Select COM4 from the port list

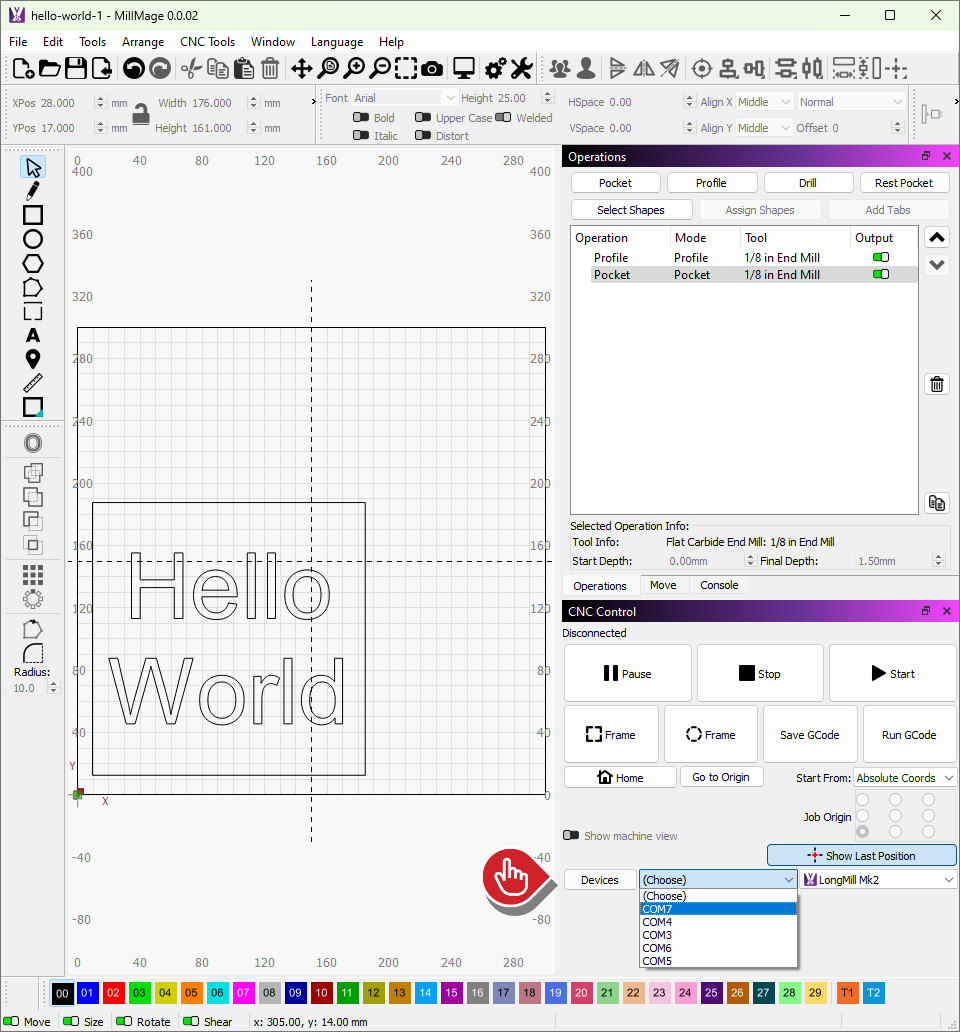657,922
